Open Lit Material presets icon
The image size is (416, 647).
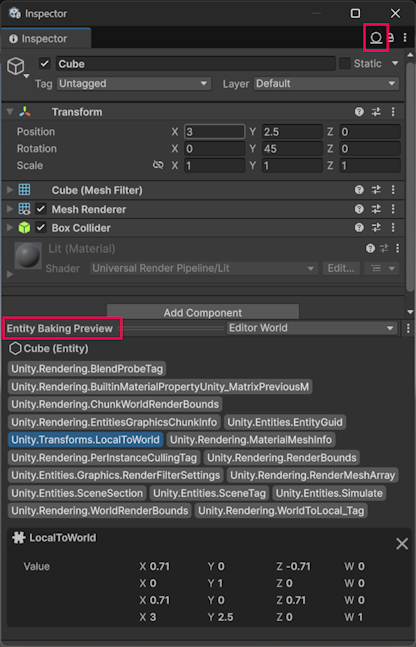coord(384,248)
